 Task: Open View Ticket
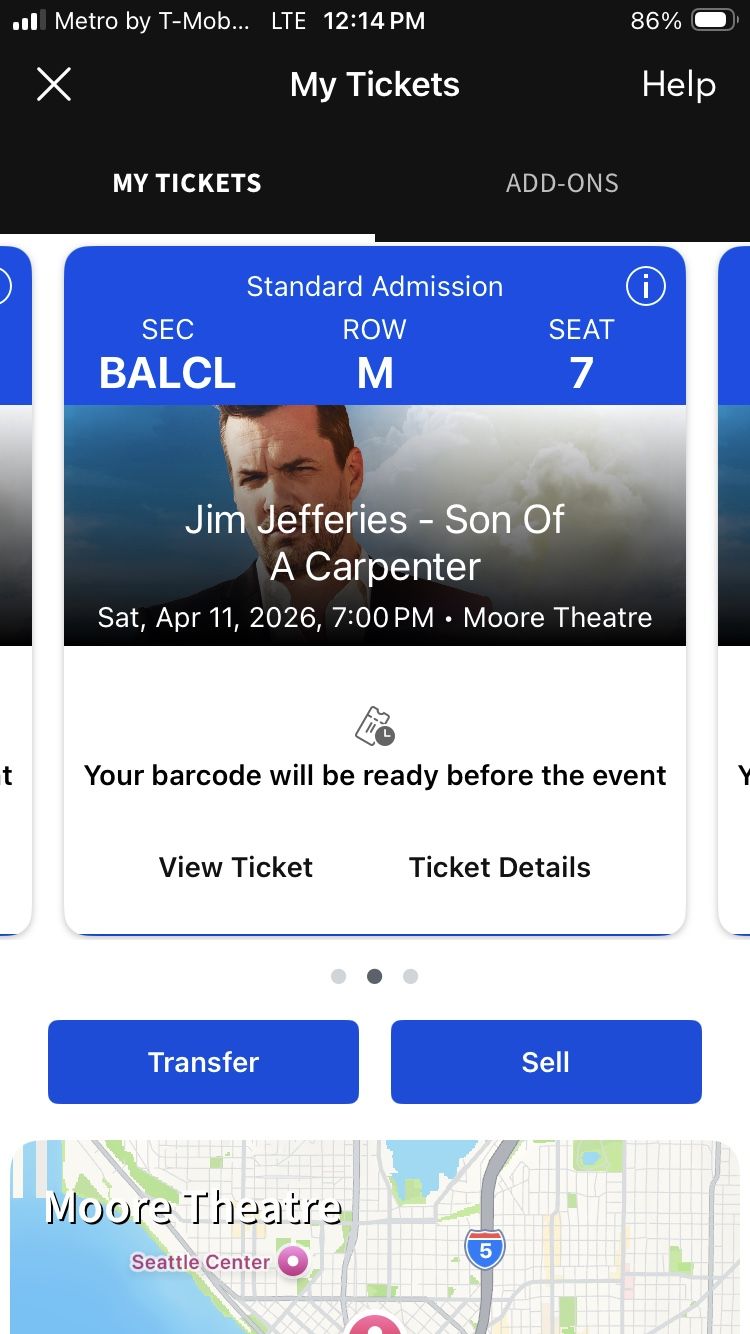pos(236,867)
